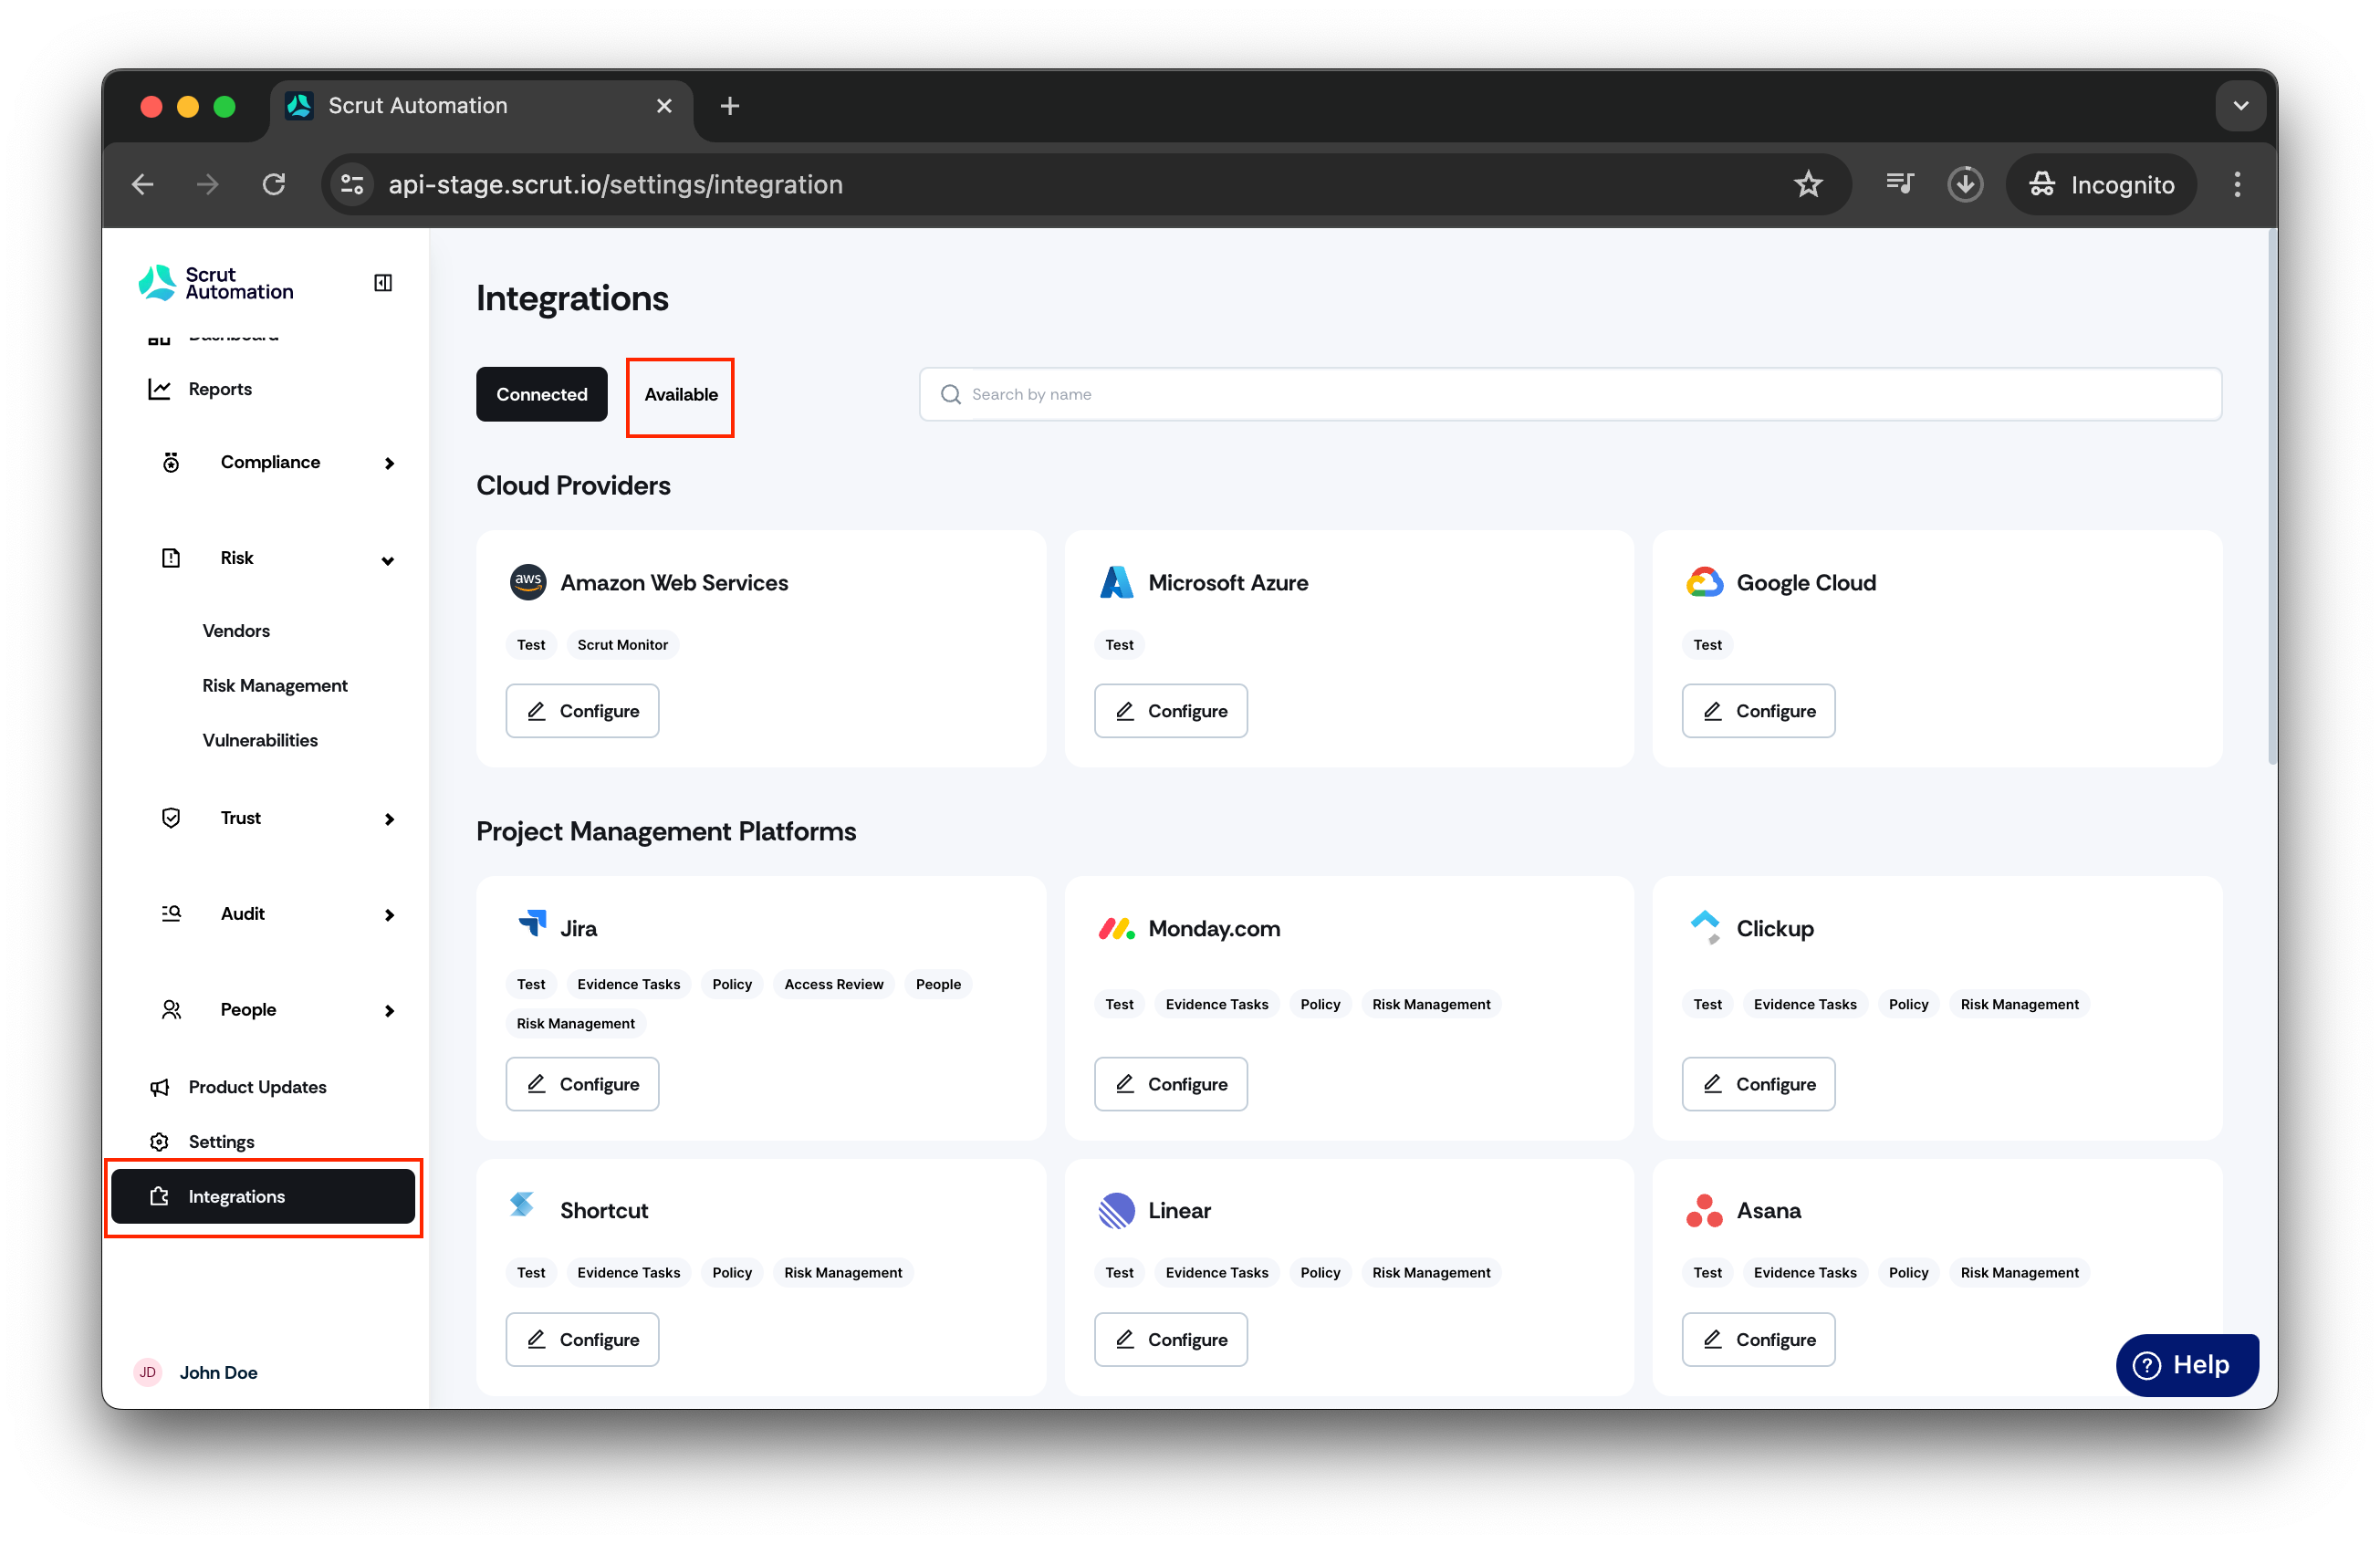The height and width of the screenshot is (1544, 2380).
Task: Open Vendors under Risk
Action: tap(236, 631)
